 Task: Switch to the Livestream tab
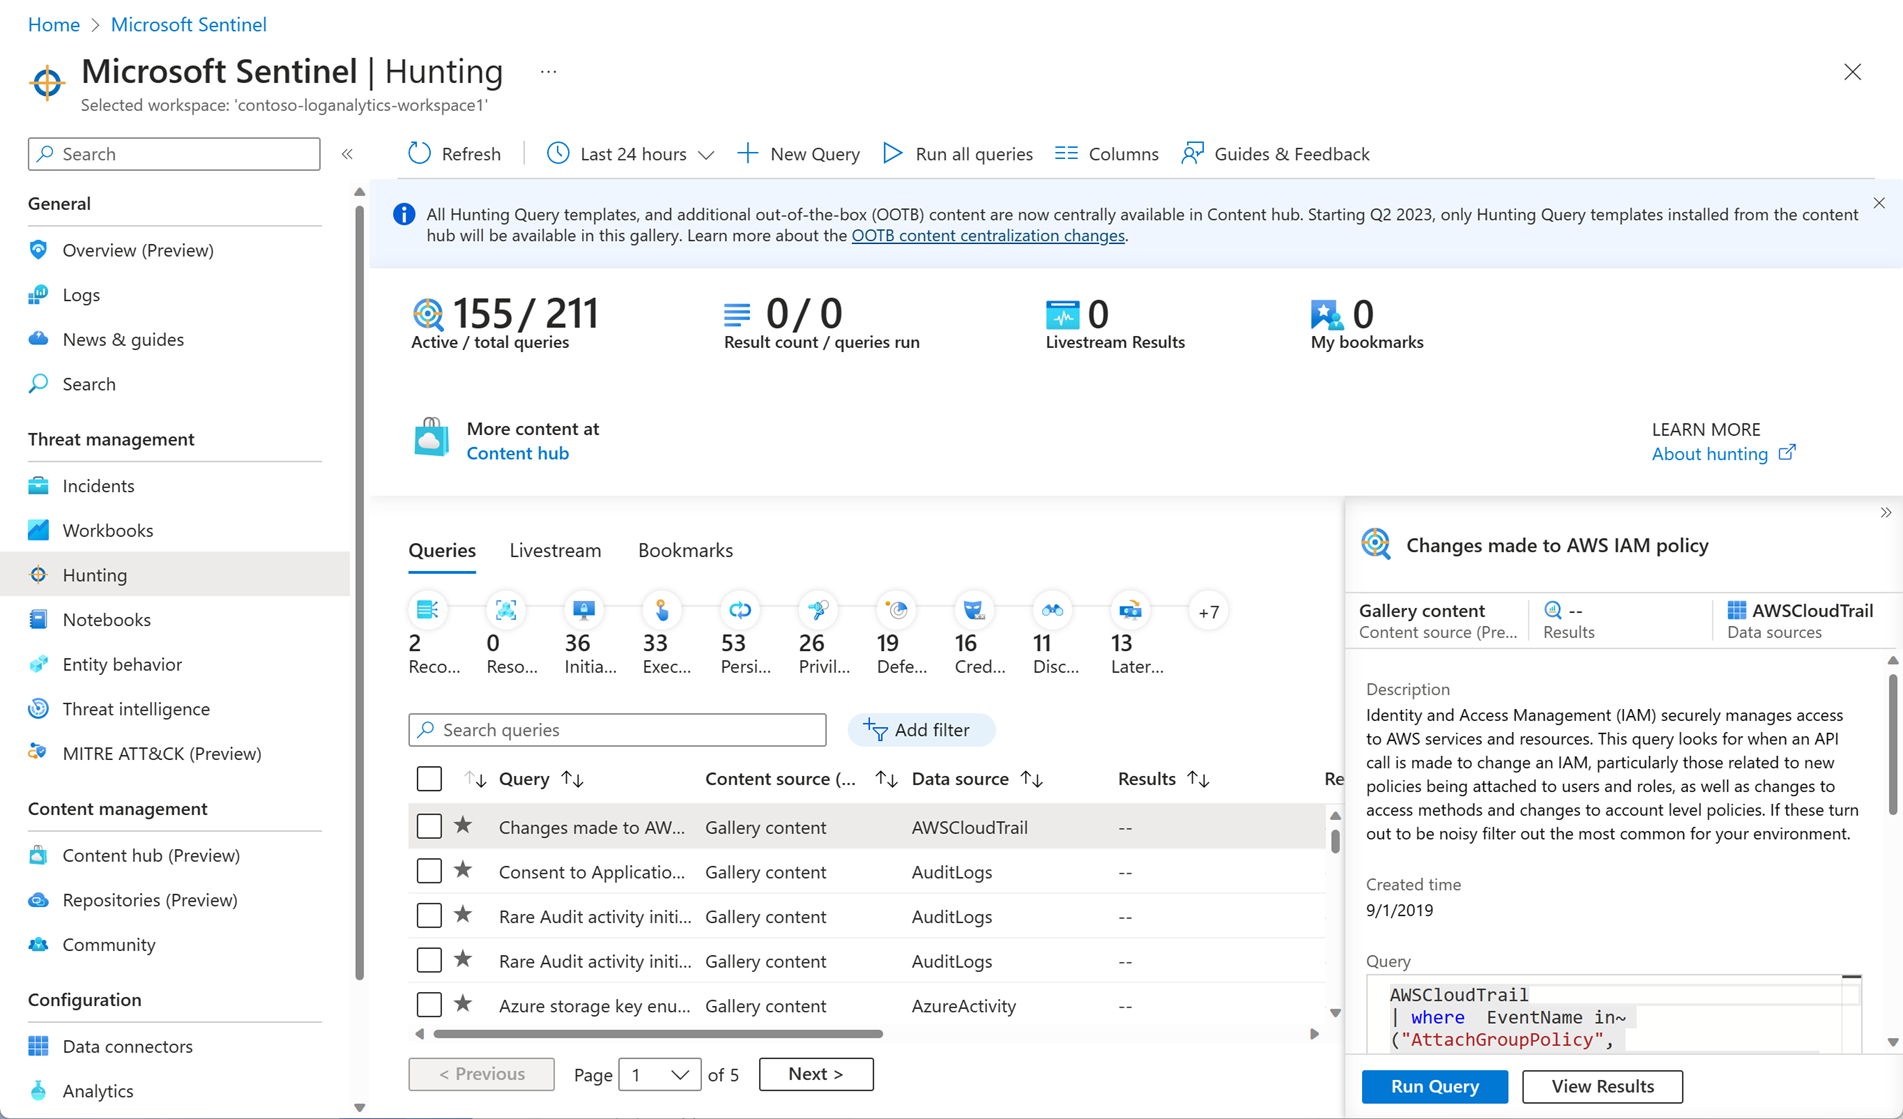[x=555, y=550]
